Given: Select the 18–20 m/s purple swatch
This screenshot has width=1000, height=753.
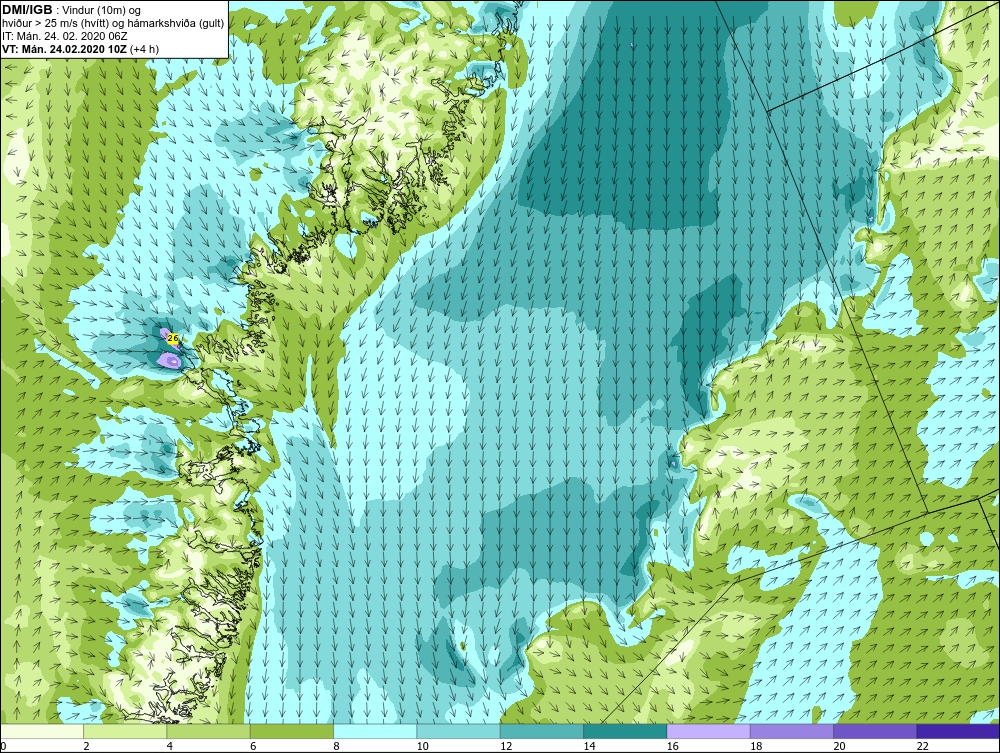Looking at the screenshot, I should coord(791,731).
